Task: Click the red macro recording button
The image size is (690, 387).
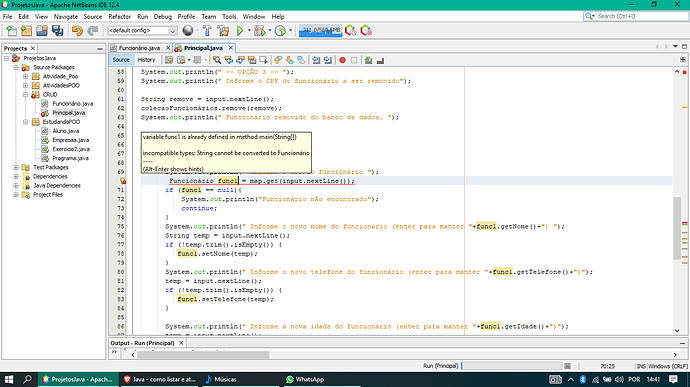Action: point(342,60)
